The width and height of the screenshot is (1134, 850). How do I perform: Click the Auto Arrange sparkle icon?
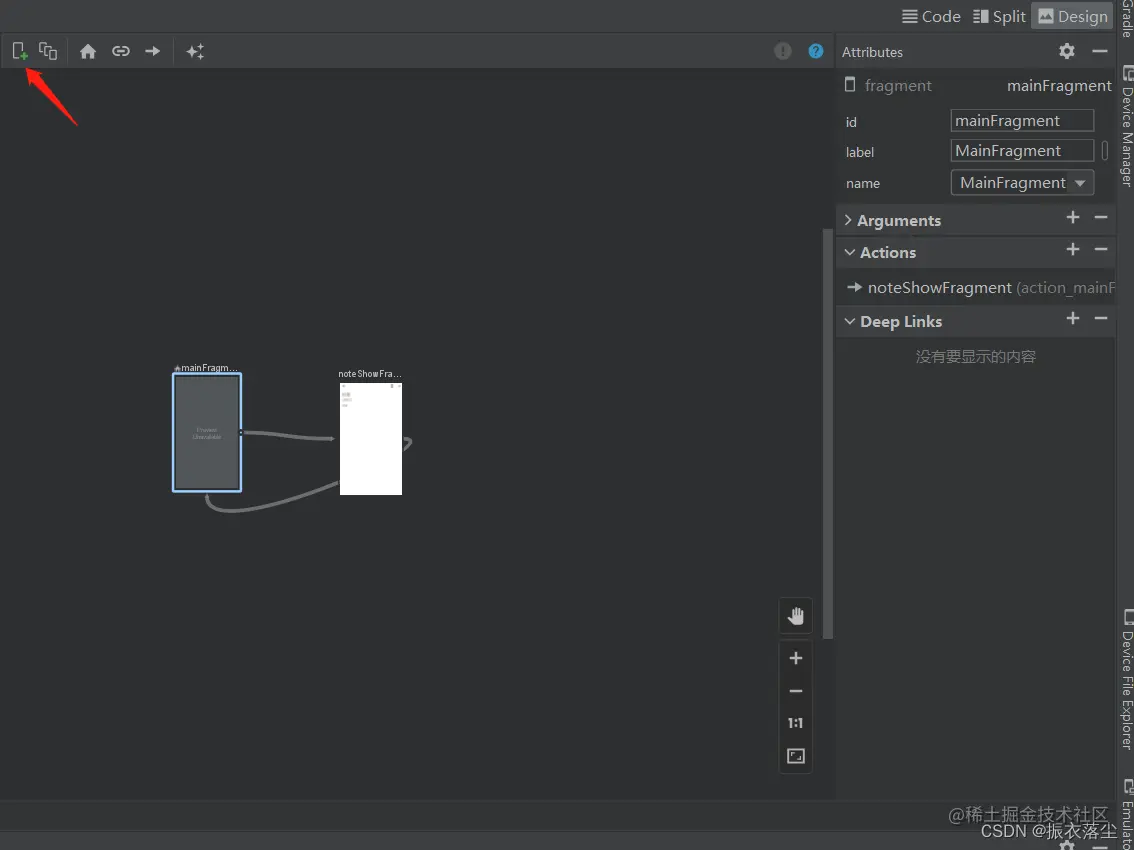tap(195, 51)
